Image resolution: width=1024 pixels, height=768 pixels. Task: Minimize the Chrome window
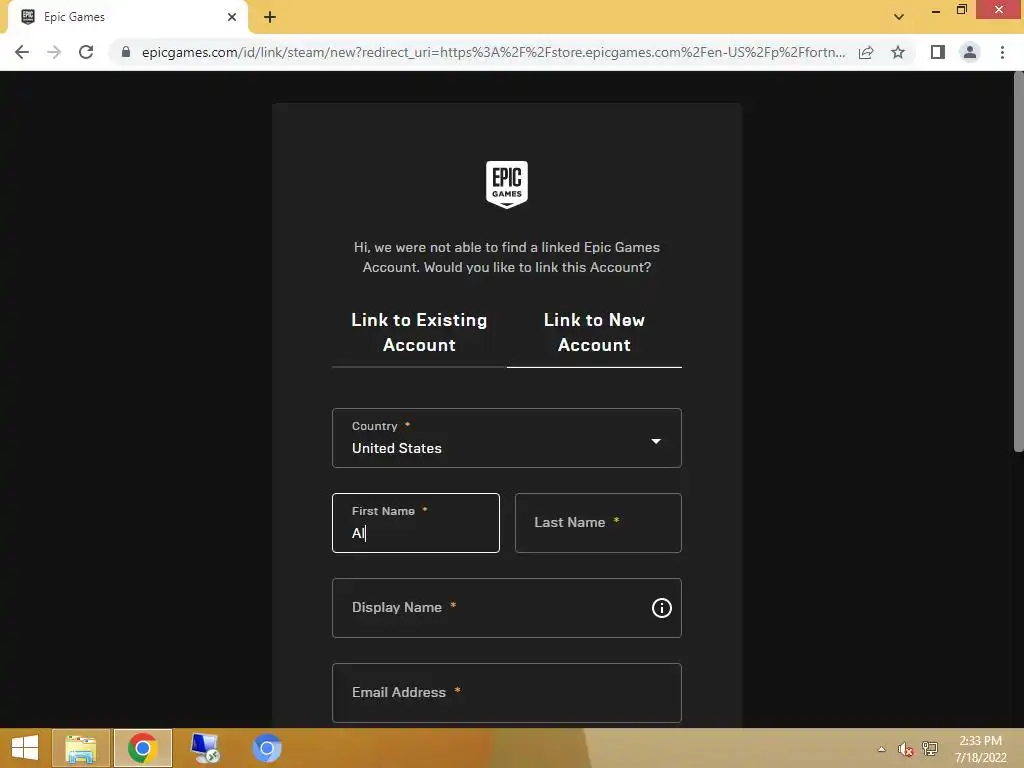point(936,10)
